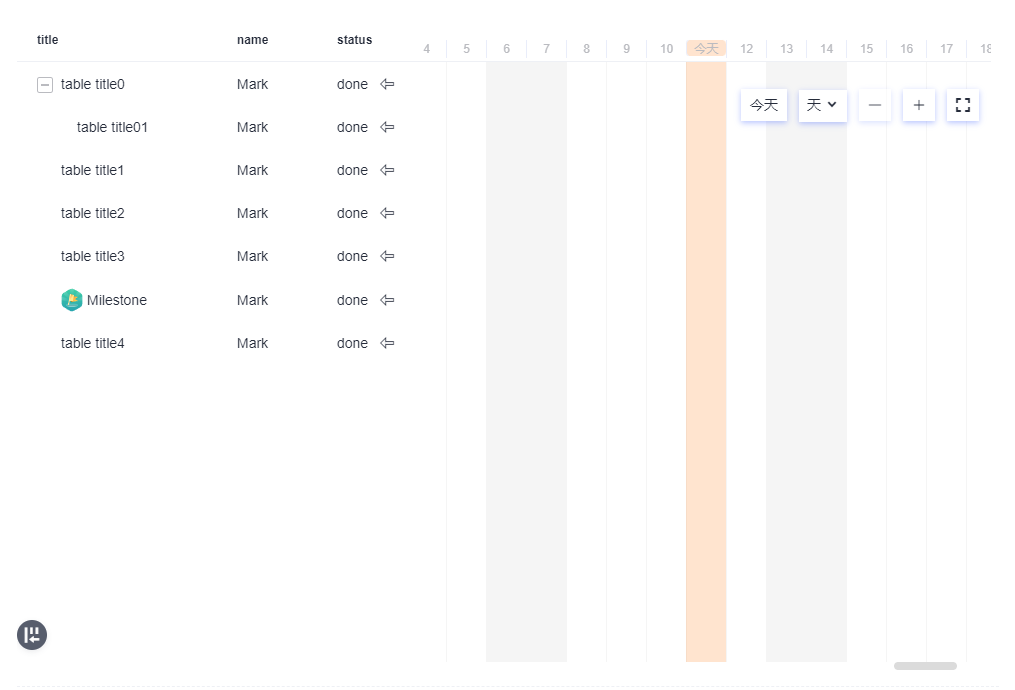
Task: Click the name column header
Action: tap(252, 39)
